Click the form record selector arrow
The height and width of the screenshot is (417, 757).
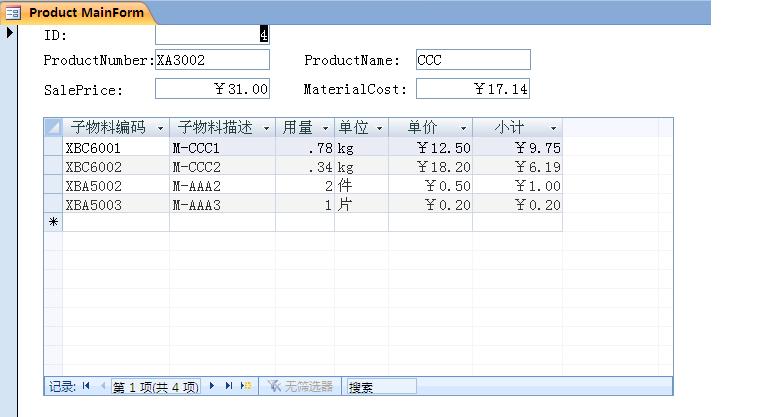[10, 33]
